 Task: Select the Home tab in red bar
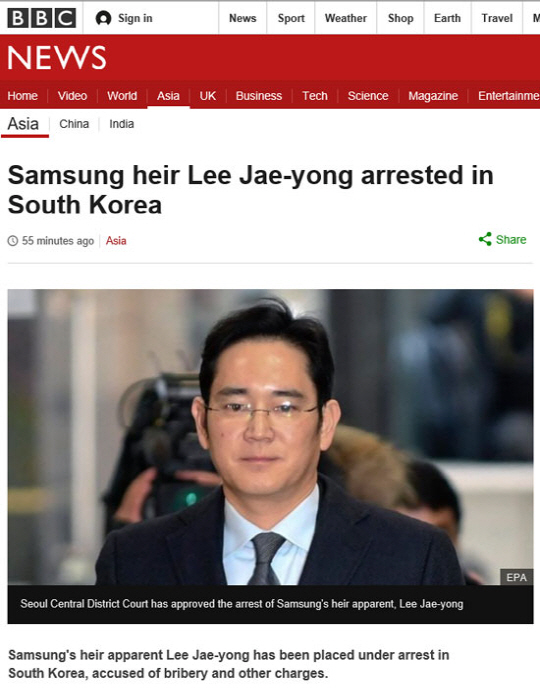23,96
